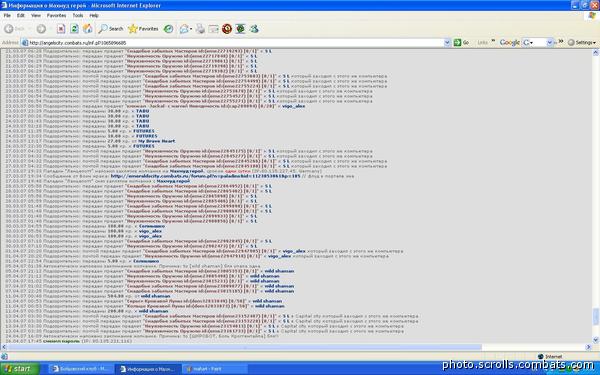
Task: Open the My Brave Heart player link
Action: pyautogui.click(x=157, y=141)
